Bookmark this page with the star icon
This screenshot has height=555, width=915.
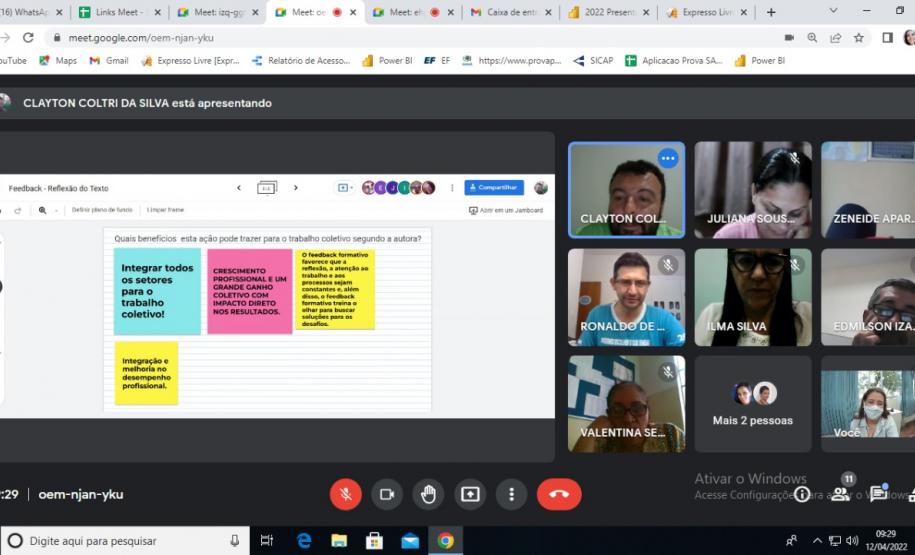pos(859,38)
